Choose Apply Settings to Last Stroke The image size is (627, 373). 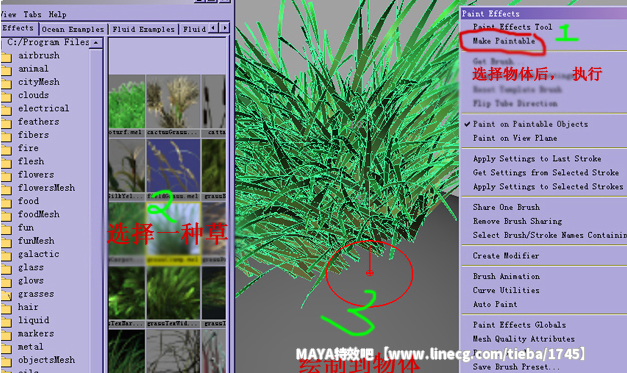click(537, 159)
